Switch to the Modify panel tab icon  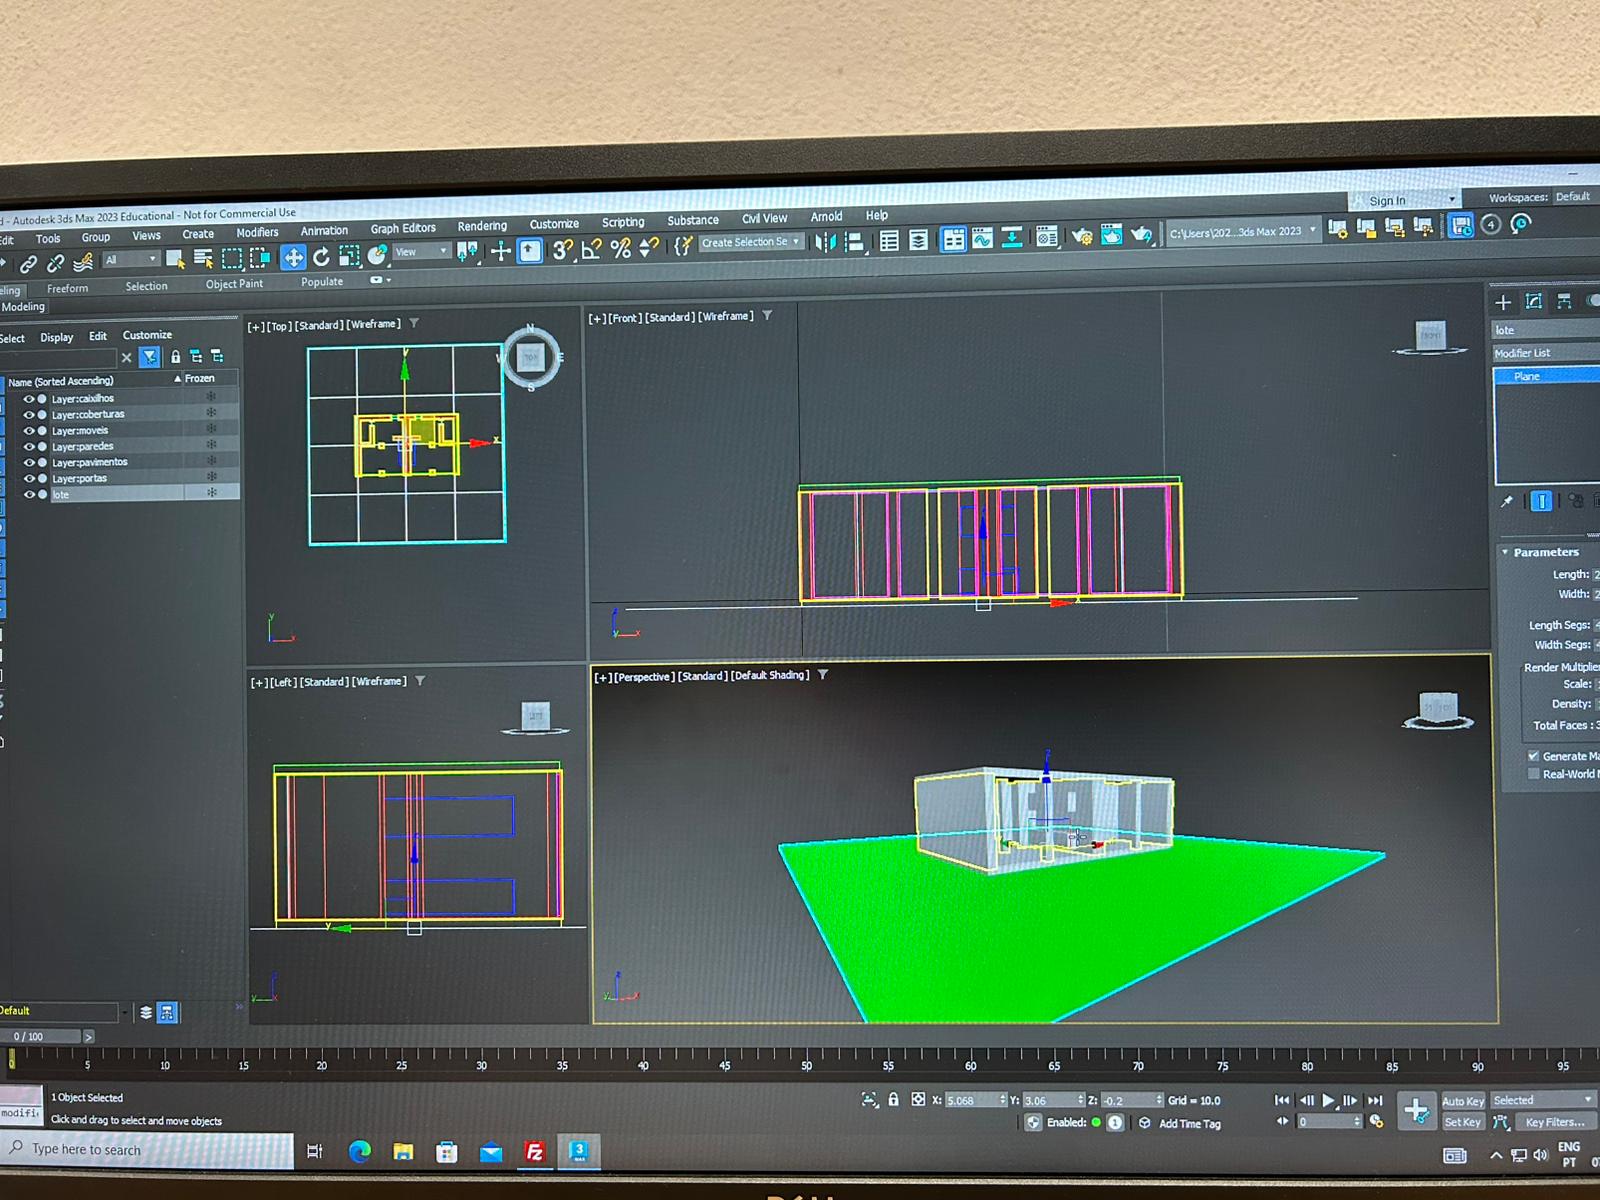coord(1533,301)
